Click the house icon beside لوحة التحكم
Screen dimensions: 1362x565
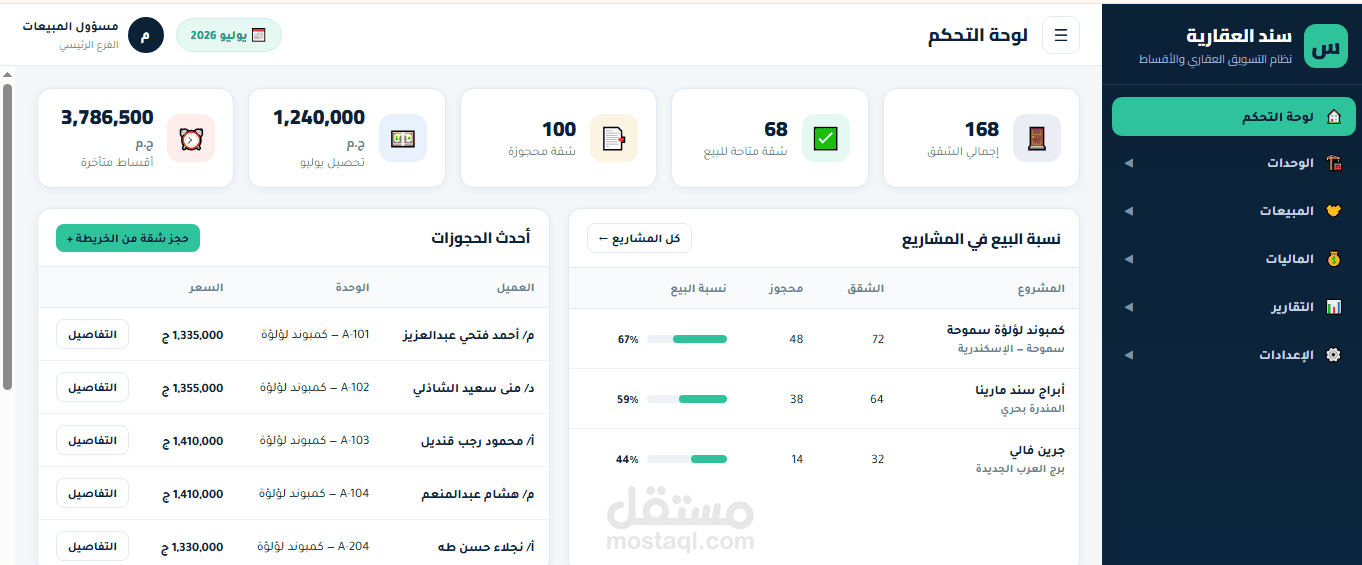point(1333,117)
